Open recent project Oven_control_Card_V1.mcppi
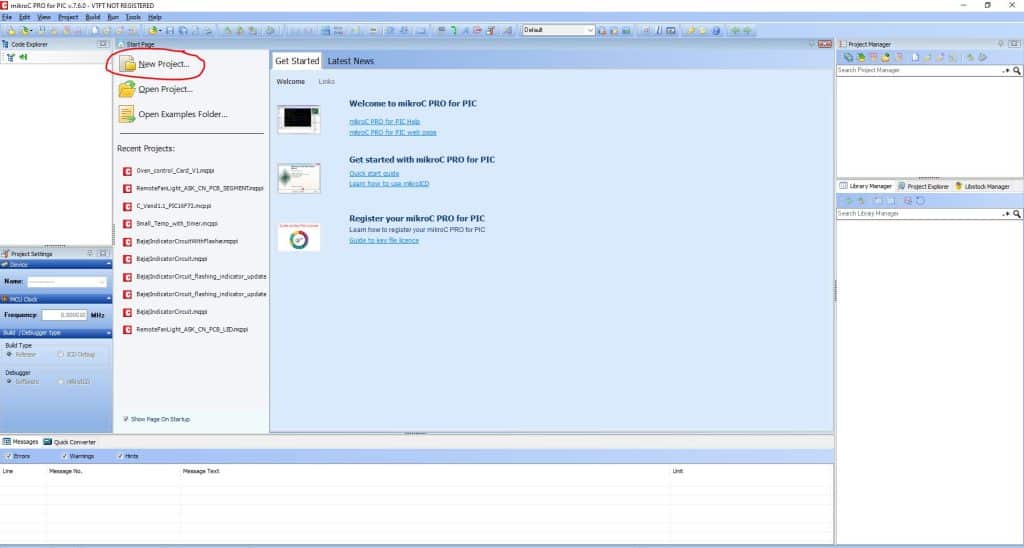1024x548 pixels. coord(175,170)
